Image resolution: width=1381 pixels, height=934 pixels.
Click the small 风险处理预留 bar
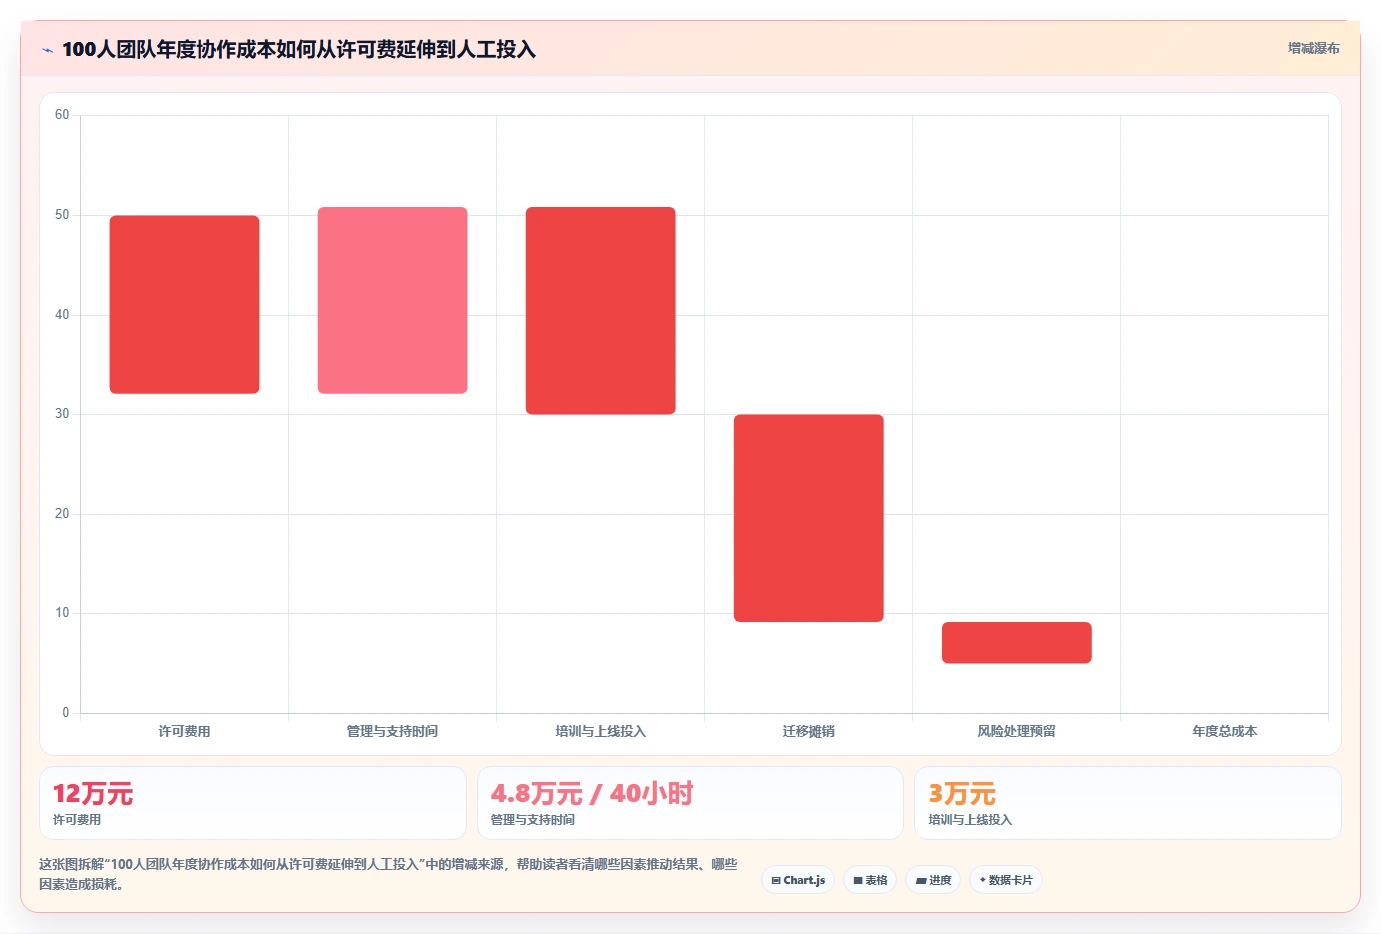pos(1016,642)
